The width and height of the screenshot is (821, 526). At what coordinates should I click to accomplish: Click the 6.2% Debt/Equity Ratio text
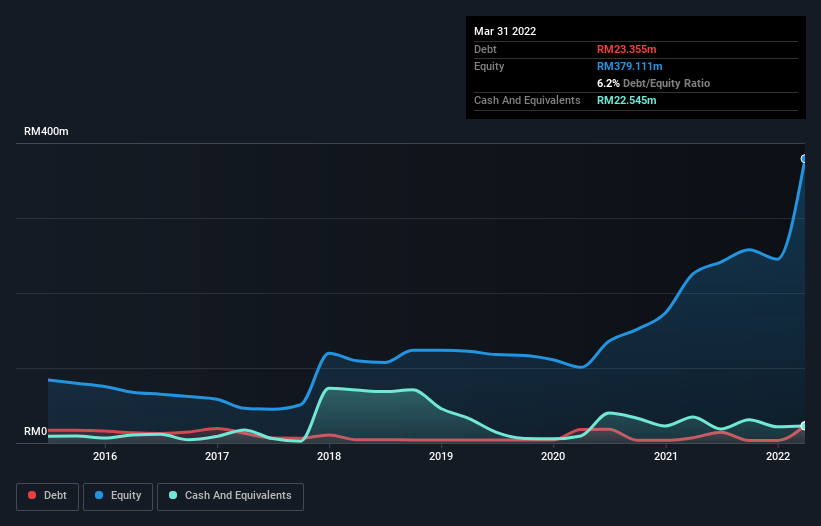click(653, 83)
